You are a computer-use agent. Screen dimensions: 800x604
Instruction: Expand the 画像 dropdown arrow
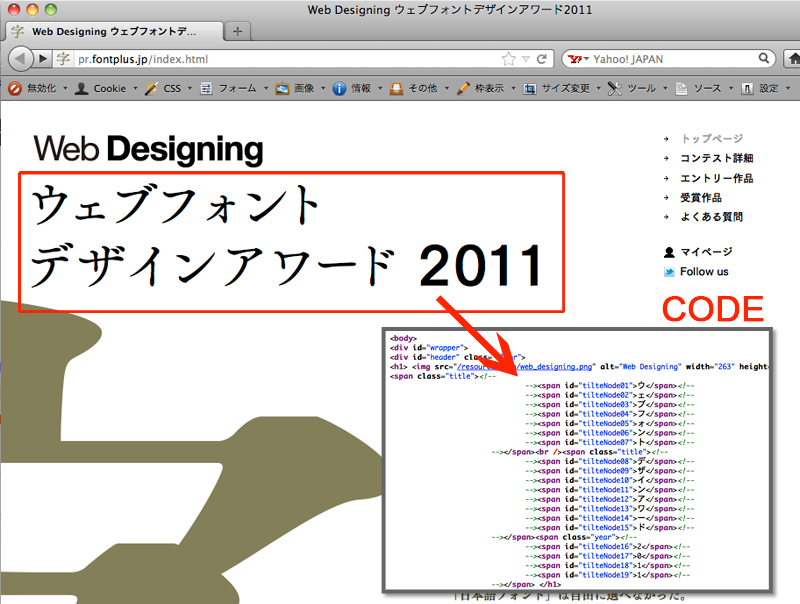[x=323, y=89]
